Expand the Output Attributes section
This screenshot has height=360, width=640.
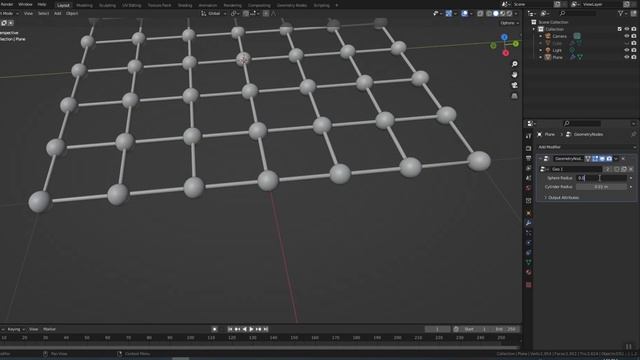click(562, 198)
